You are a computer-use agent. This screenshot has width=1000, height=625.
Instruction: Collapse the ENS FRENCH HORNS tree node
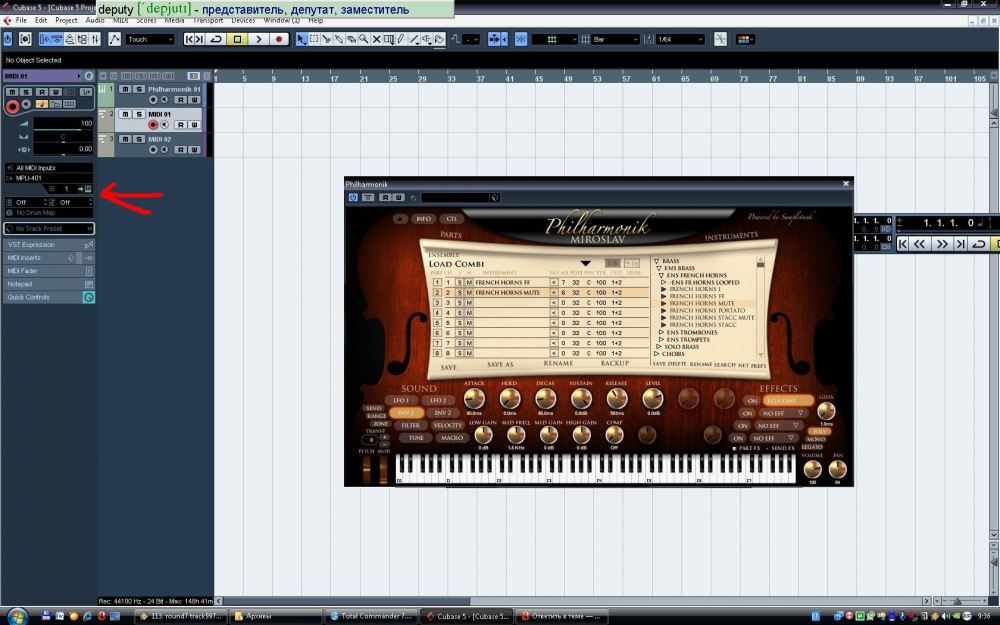click(x=661, y=276)
